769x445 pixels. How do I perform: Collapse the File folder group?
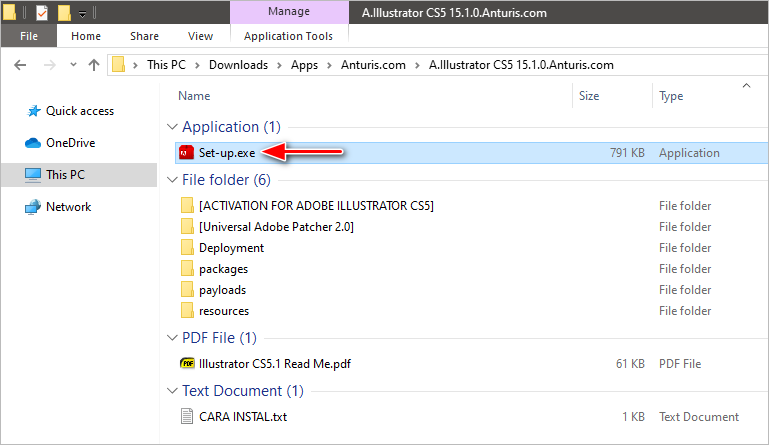170,181
